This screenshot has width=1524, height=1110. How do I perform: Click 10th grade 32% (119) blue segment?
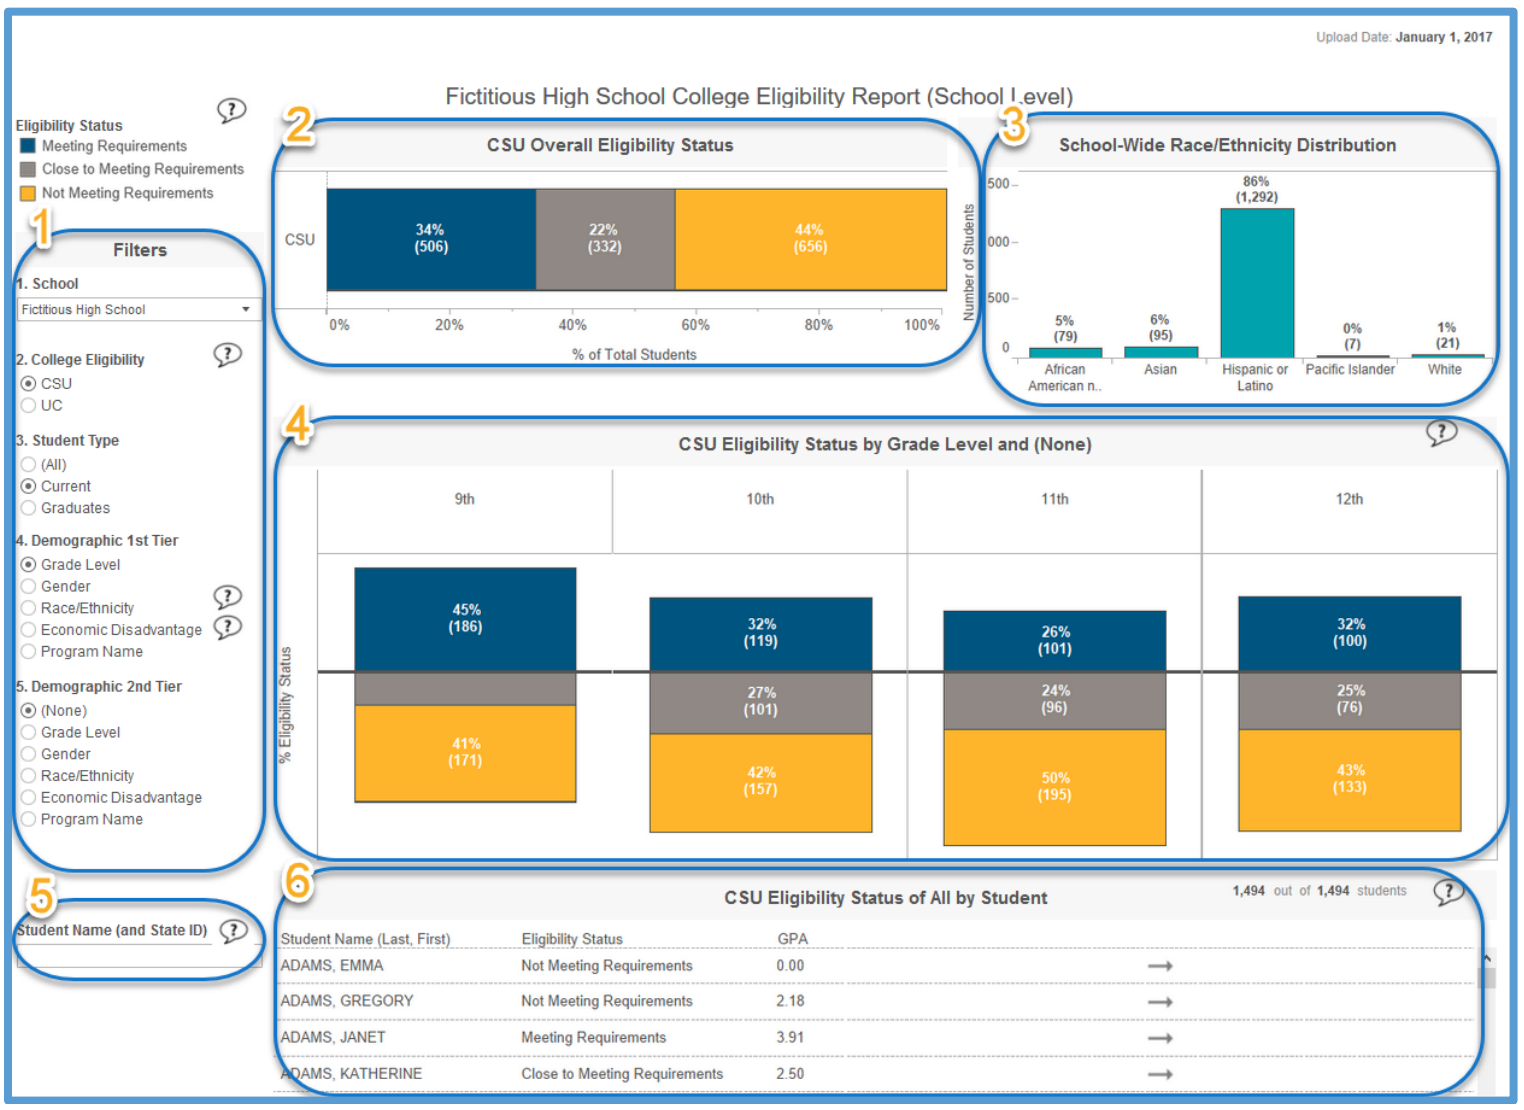761,635
